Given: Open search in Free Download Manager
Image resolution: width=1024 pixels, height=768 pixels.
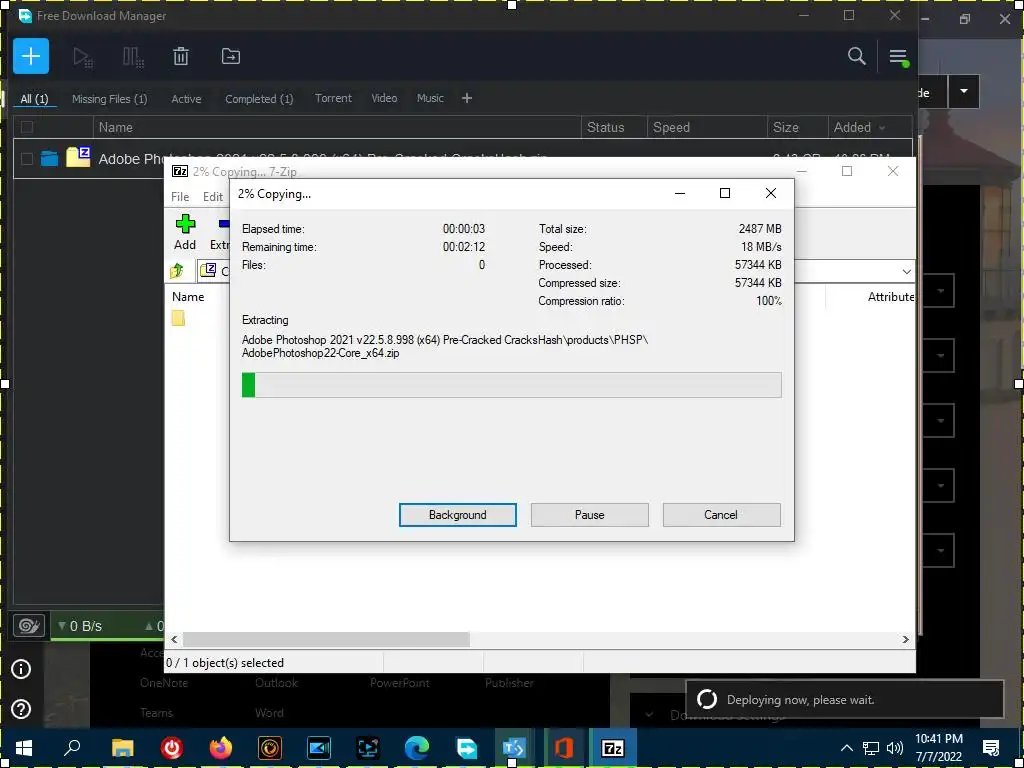Looking at the screenshot, I should [856, 56].
